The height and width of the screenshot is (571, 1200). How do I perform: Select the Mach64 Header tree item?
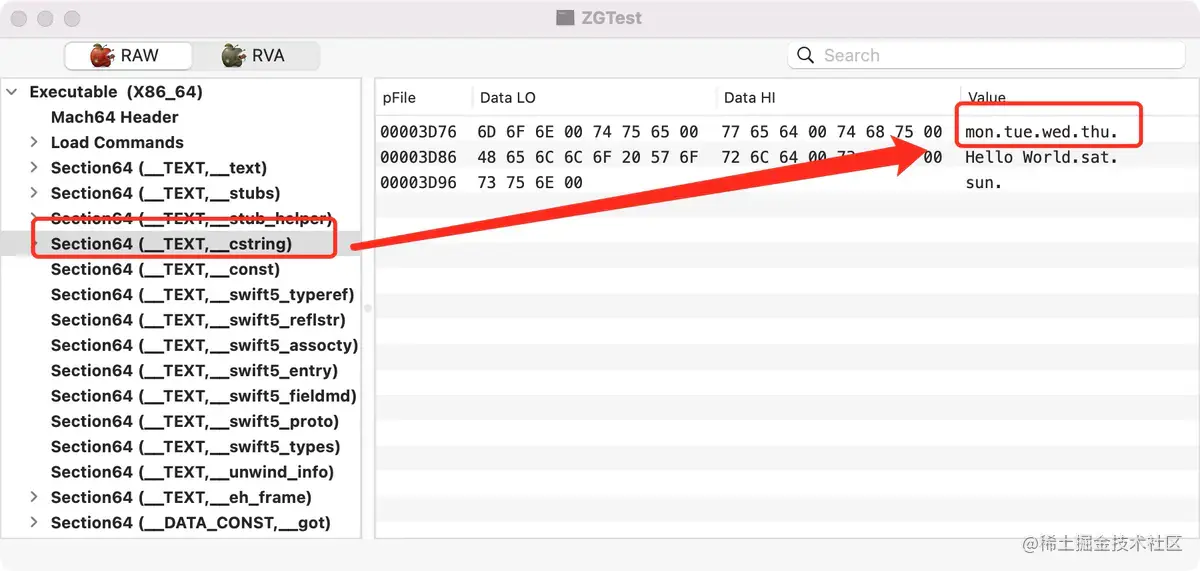(x=115, y=117)
